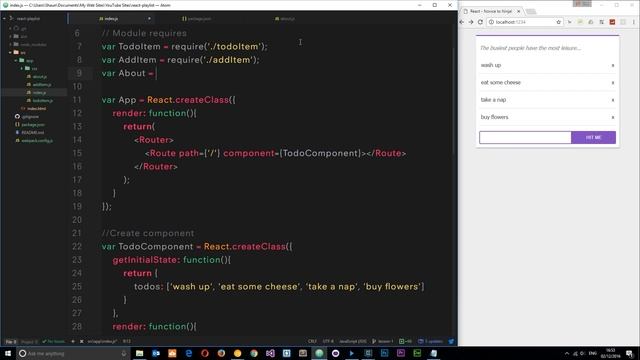Open Firefox from the taskbar

tap(221, 353)
